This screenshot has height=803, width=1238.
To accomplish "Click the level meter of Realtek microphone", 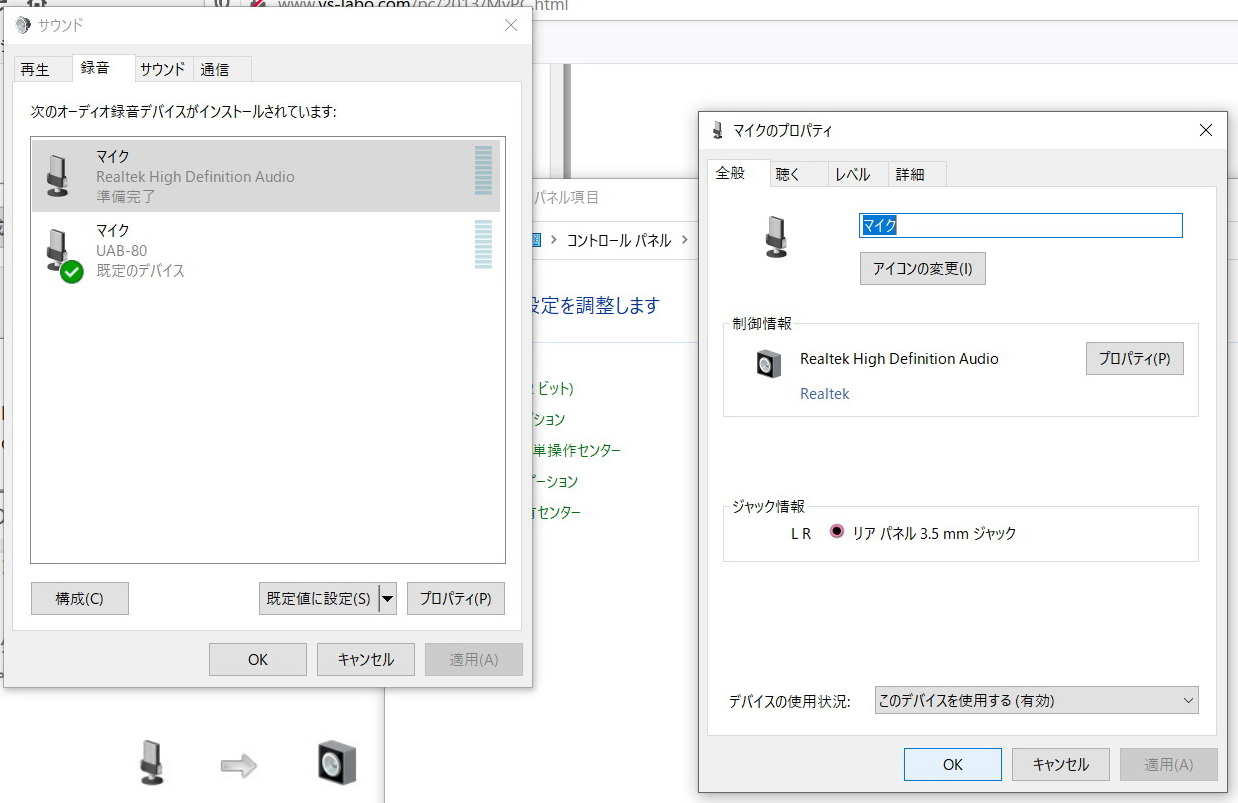I will [483, 171].
